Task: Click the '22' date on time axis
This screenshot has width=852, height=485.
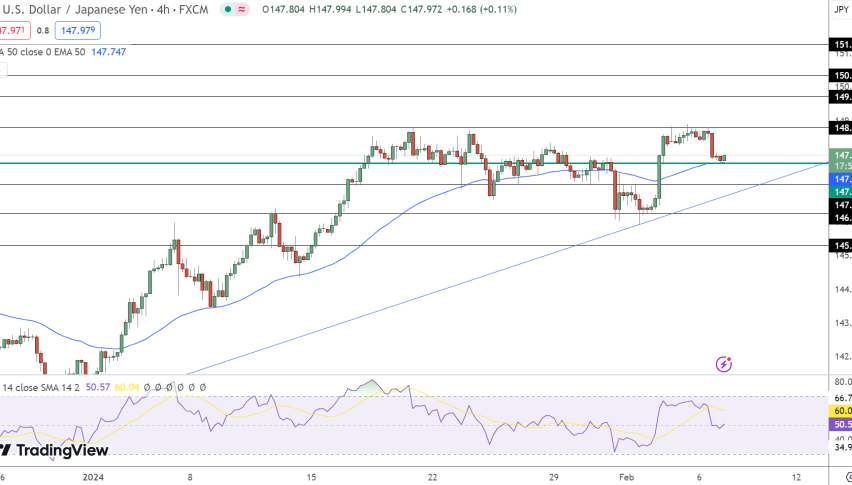Action: click(432, 477)
